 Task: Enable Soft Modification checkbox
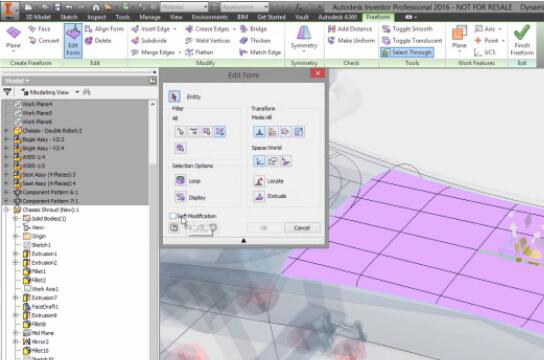172,216
